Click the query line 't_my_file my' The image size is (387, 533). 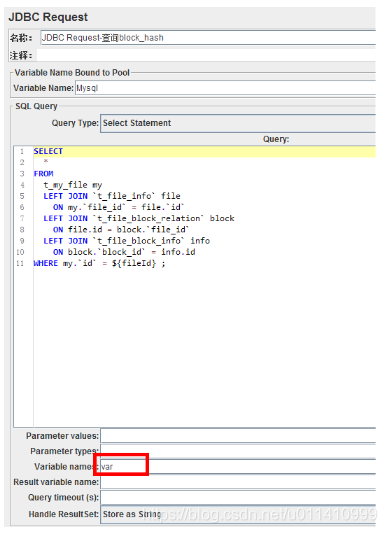click(72, 185)
